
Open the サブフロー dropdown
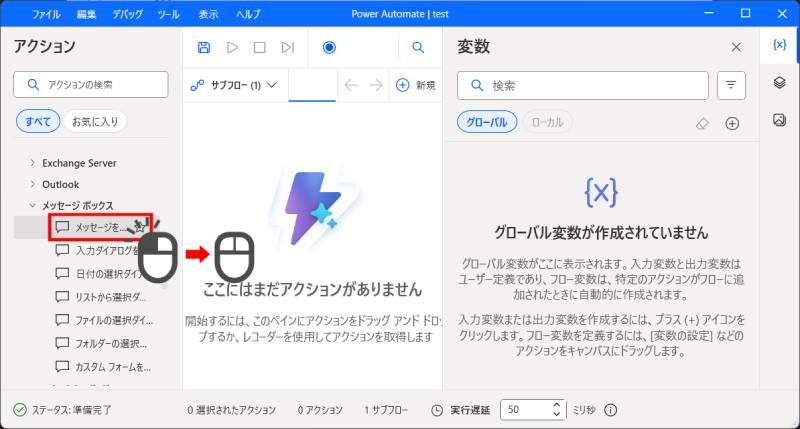pyautogui.click(x=234, y=85)
